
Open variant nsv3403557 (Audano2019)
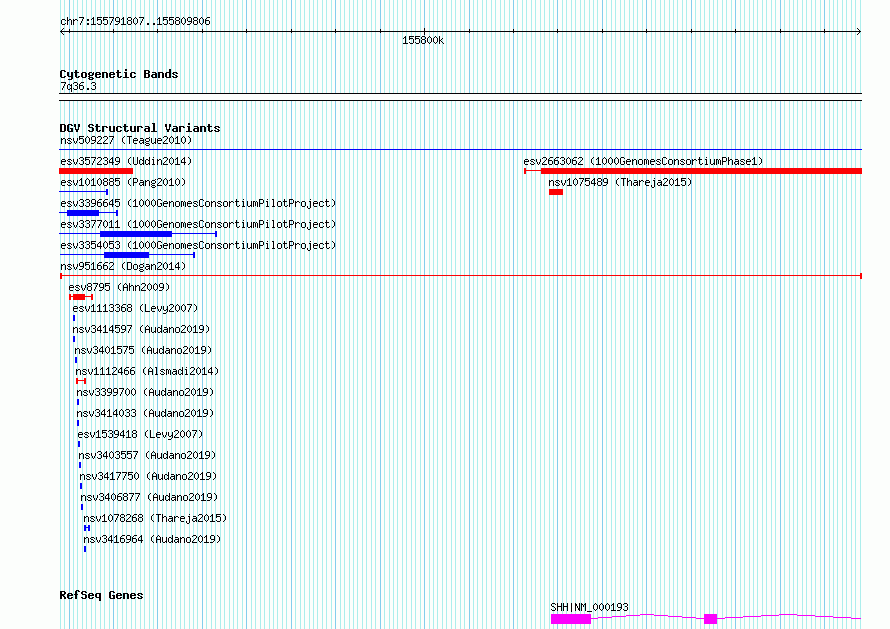148,455
